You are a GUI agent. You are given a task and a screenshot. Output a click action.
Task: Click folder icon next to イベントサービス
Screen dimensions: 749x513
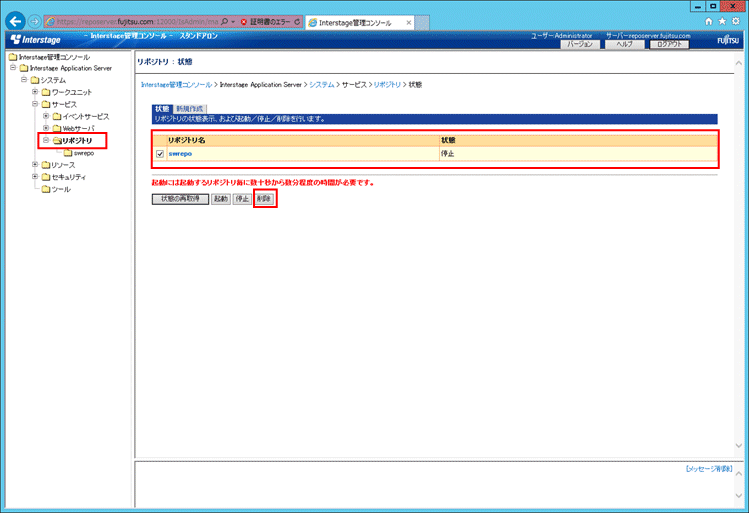[57, 116]
